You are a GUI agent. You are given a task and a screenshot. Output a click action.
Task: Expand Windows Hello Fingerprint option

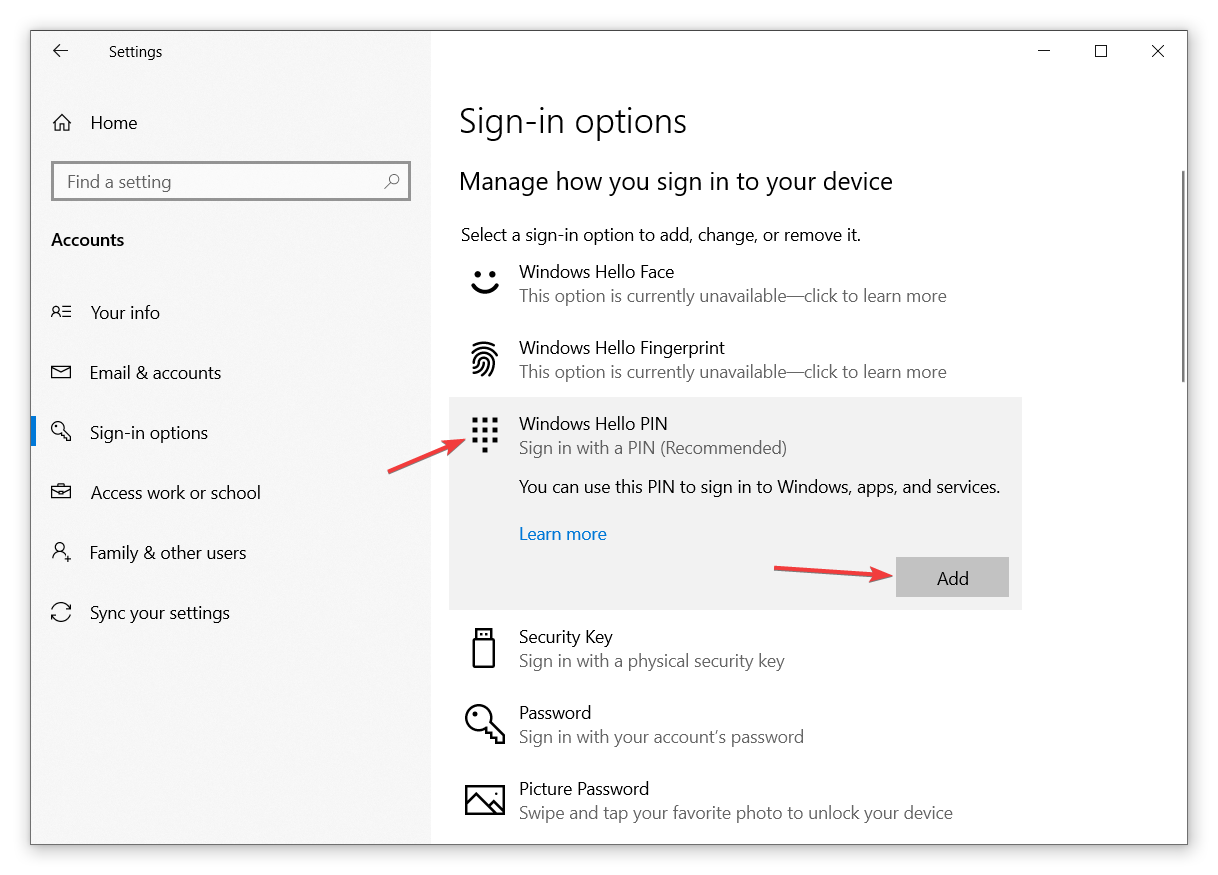735,359
